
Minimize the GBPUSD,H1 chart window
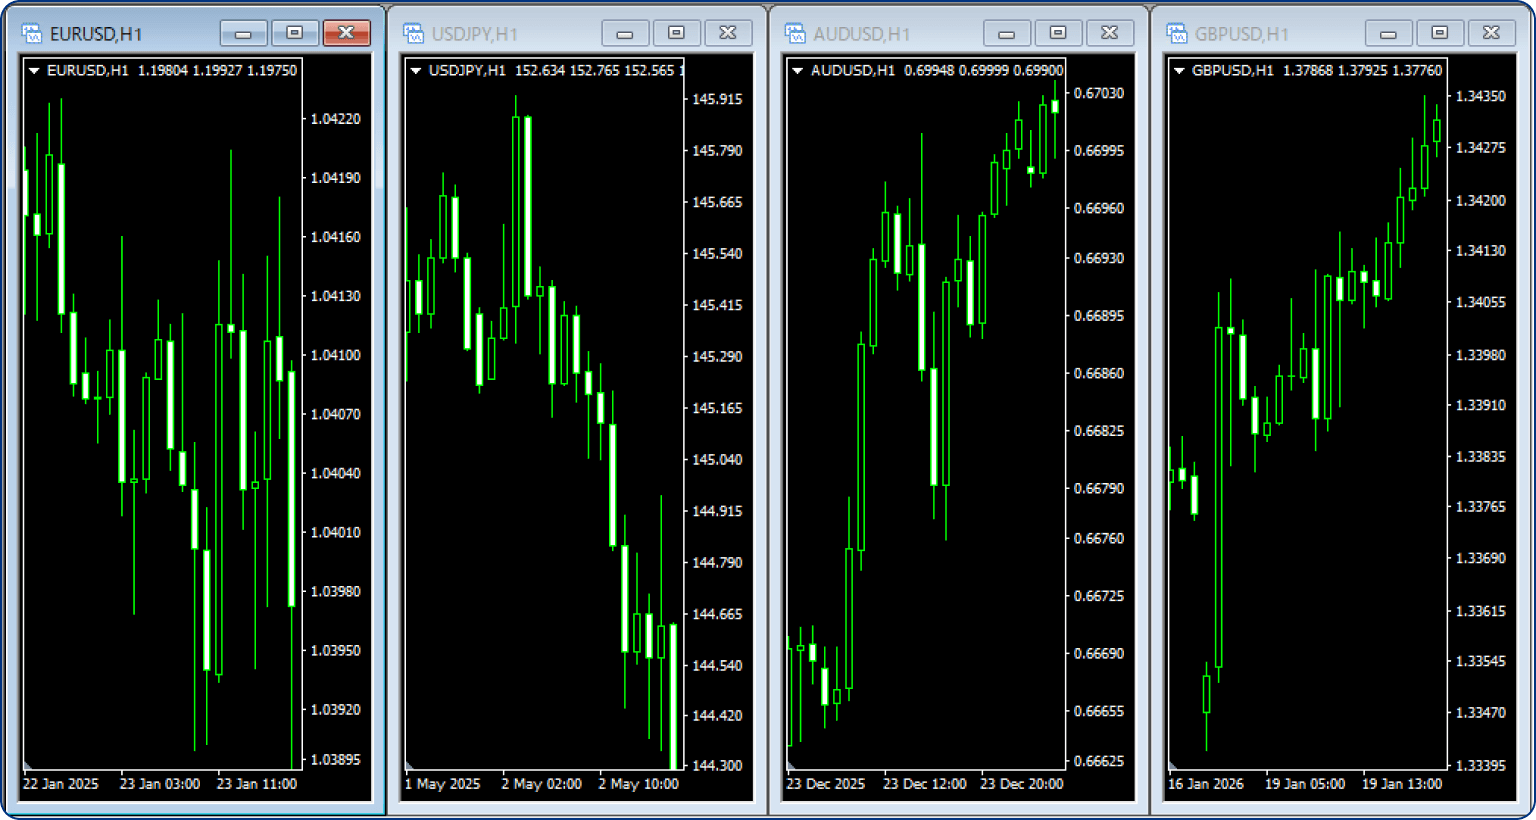[1388, 33]
